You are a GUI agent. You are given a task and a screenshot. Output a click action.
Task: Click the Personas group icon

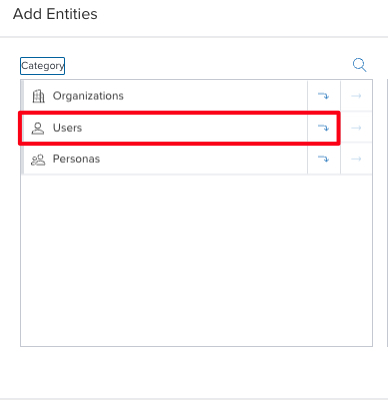[x=38, y=160]
